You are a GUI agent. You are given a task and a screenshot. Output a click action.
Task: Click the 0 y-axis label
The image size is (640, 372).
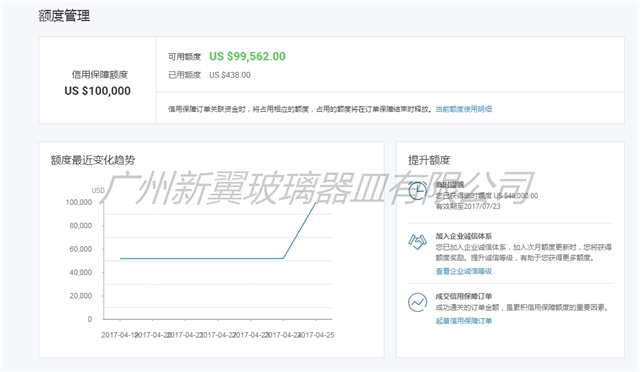[90, 319]
